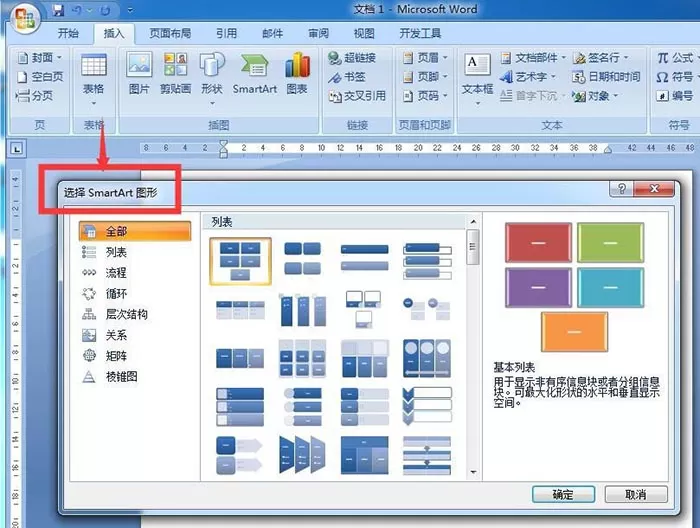The width and height of the screenshot is (700, 528).
Task: Click the dialog help question mark button
Action: click(x=622, y=189)
